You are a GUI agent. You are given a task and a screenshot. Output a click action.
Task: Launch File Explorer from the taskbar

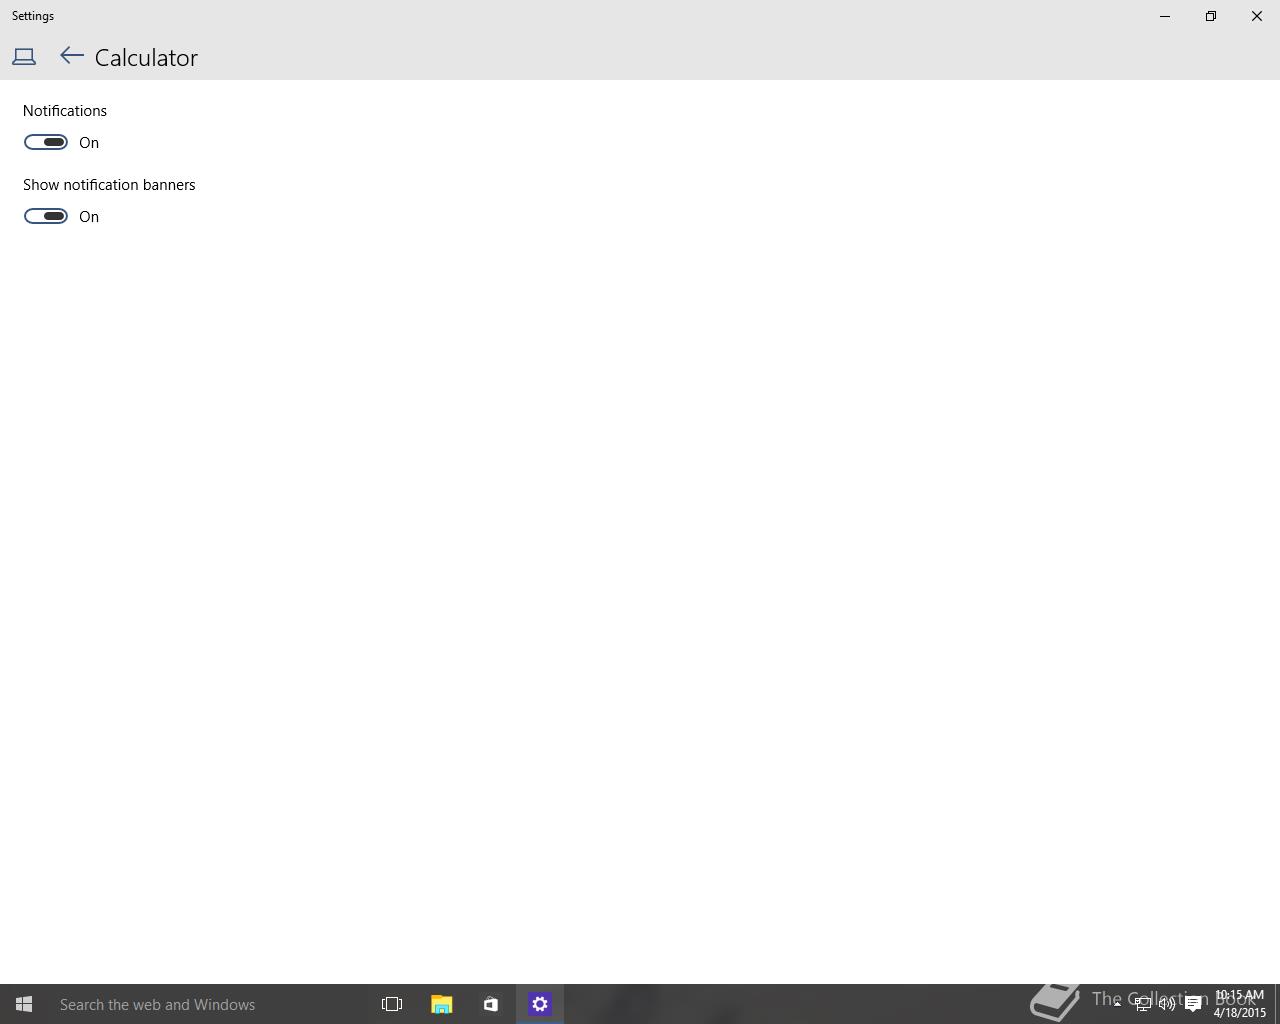(441, 1004)
